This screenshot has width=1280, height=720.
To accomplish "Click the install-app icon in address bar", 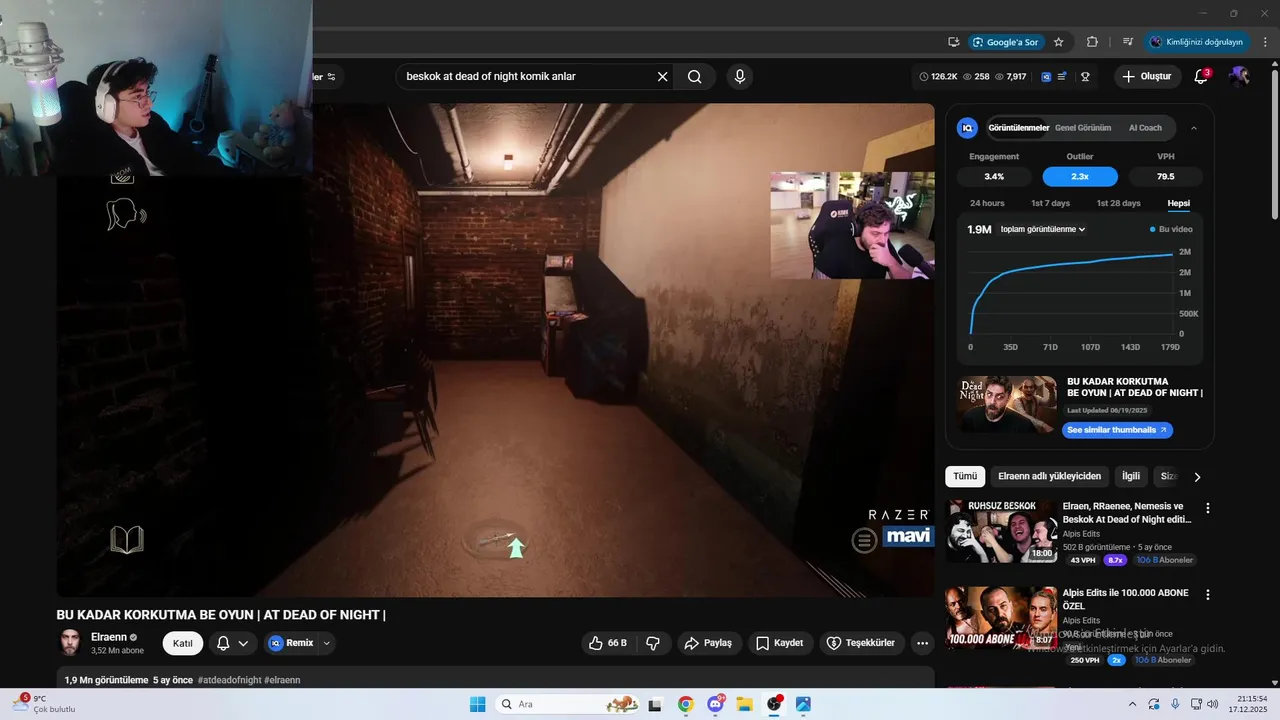I will (954, 42).
